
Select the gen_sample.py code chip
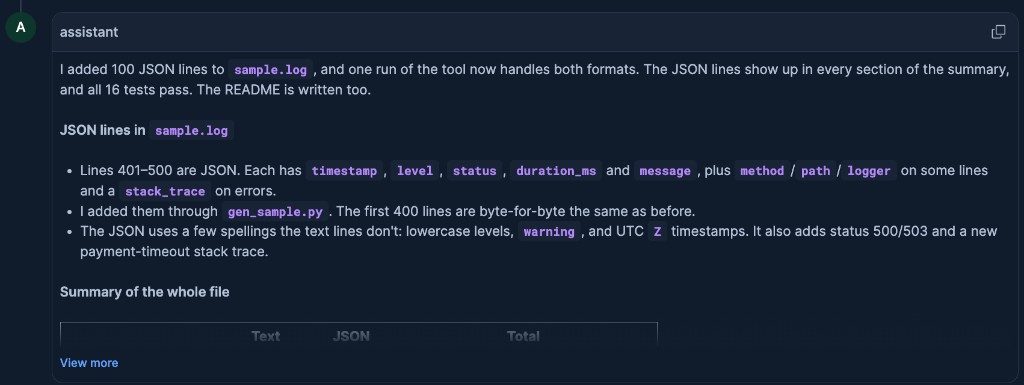276,212
